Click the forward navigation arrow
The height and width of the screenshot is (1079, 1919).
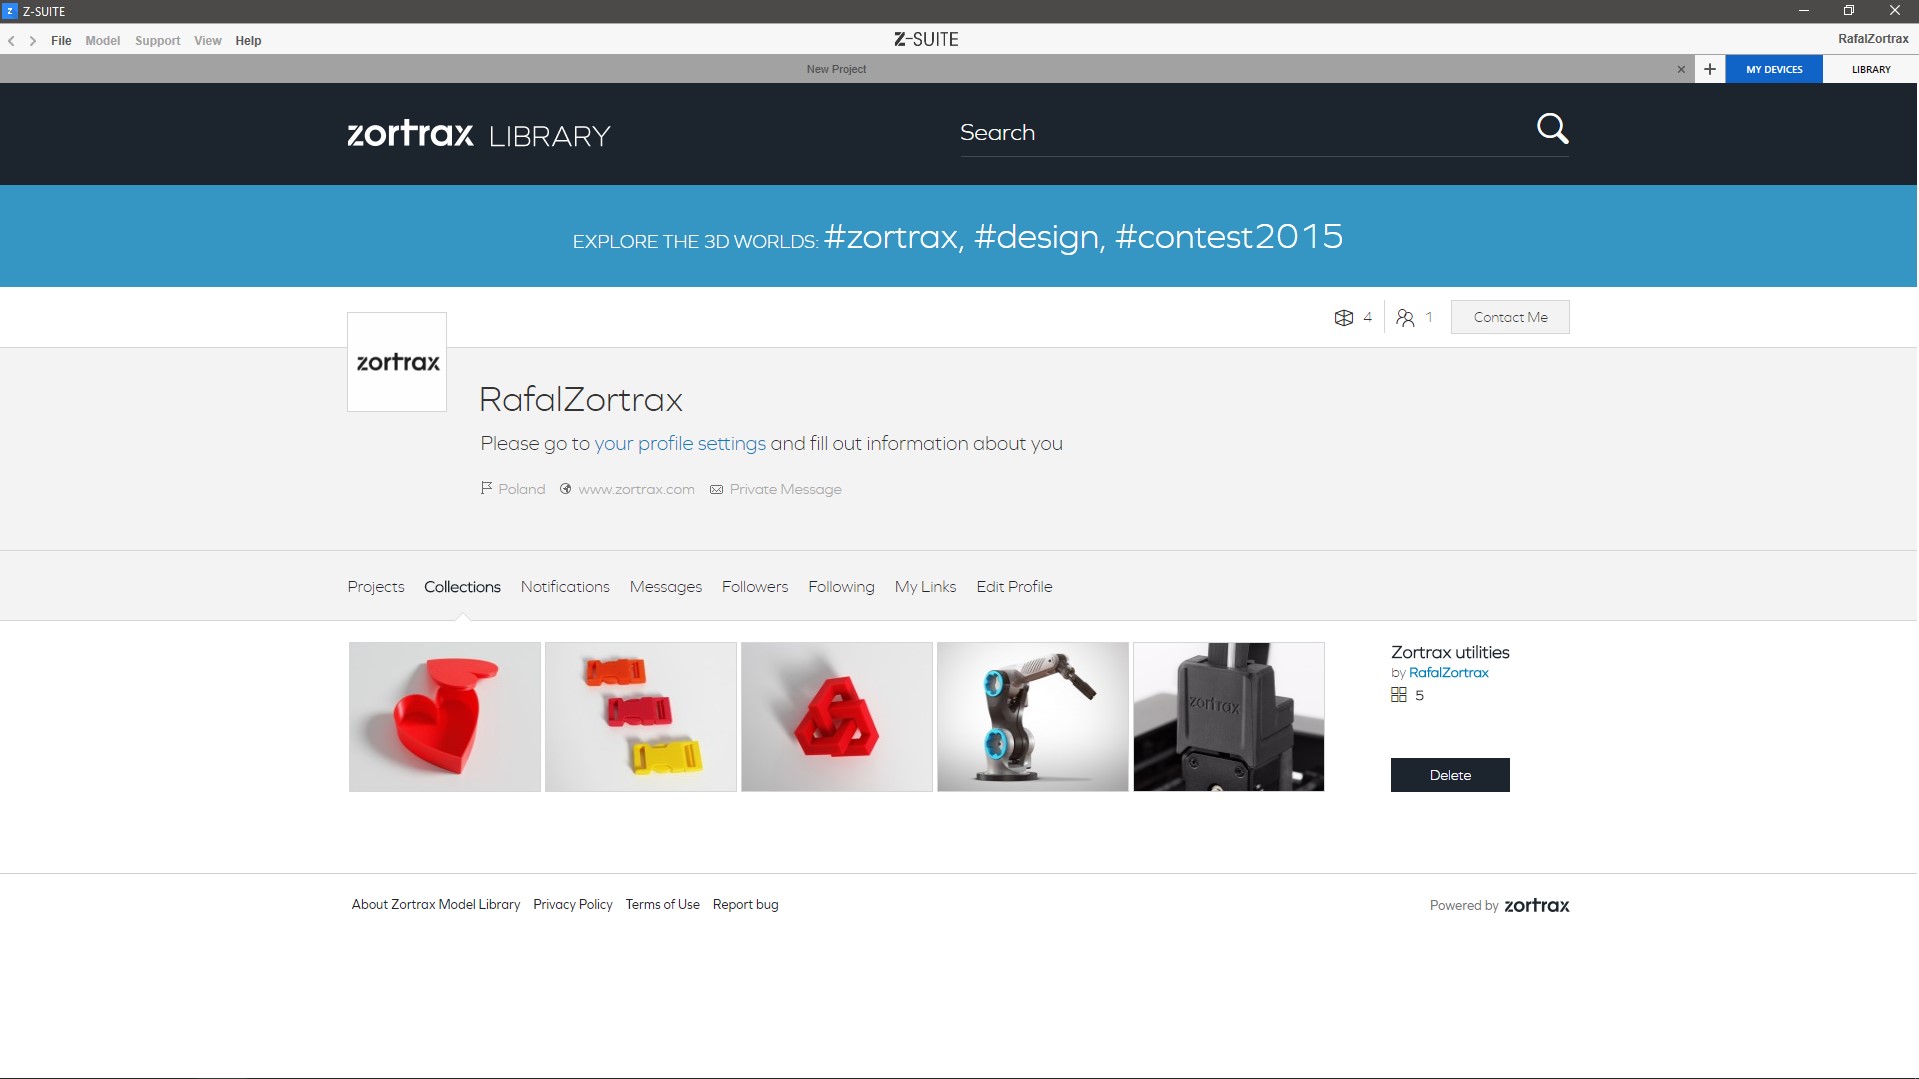click(x=33, y=41)
